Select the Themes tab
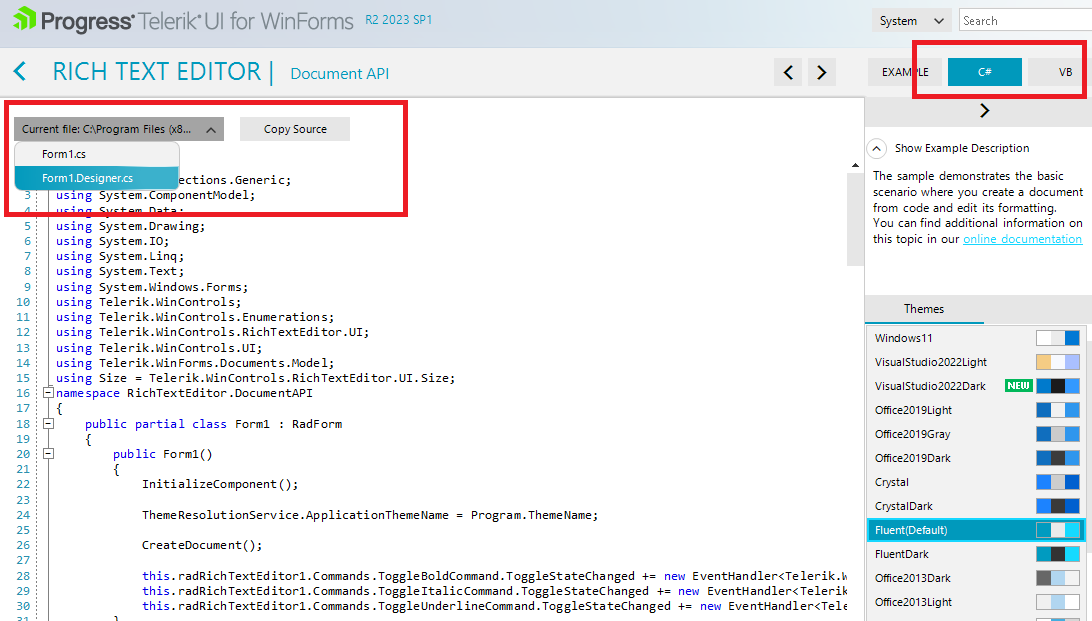This screenshot has height=621, width=1092. click(x=924, y=309)
